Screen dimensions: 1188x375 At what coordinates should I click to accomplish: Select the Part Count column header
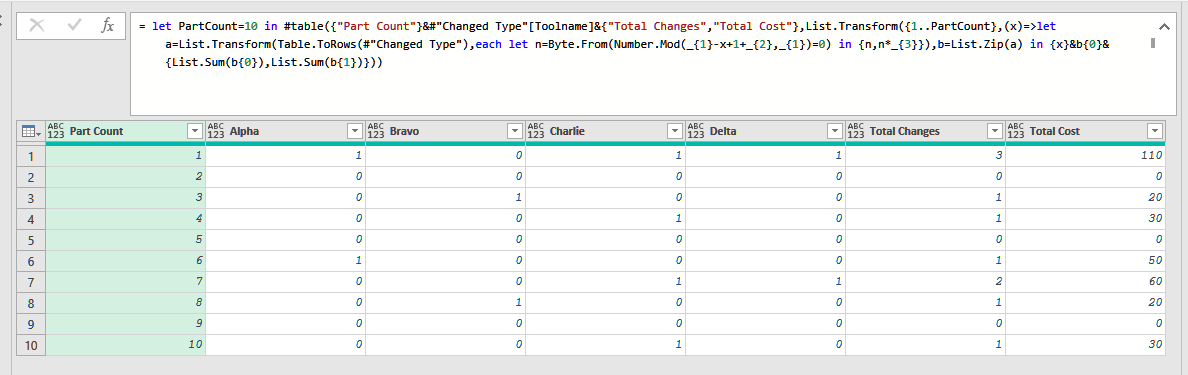click(x=125, y=131)
